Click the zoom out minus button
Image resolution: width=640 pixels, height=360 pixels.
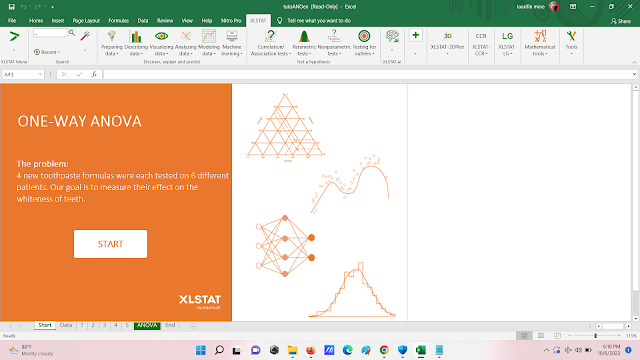(570, 336)
